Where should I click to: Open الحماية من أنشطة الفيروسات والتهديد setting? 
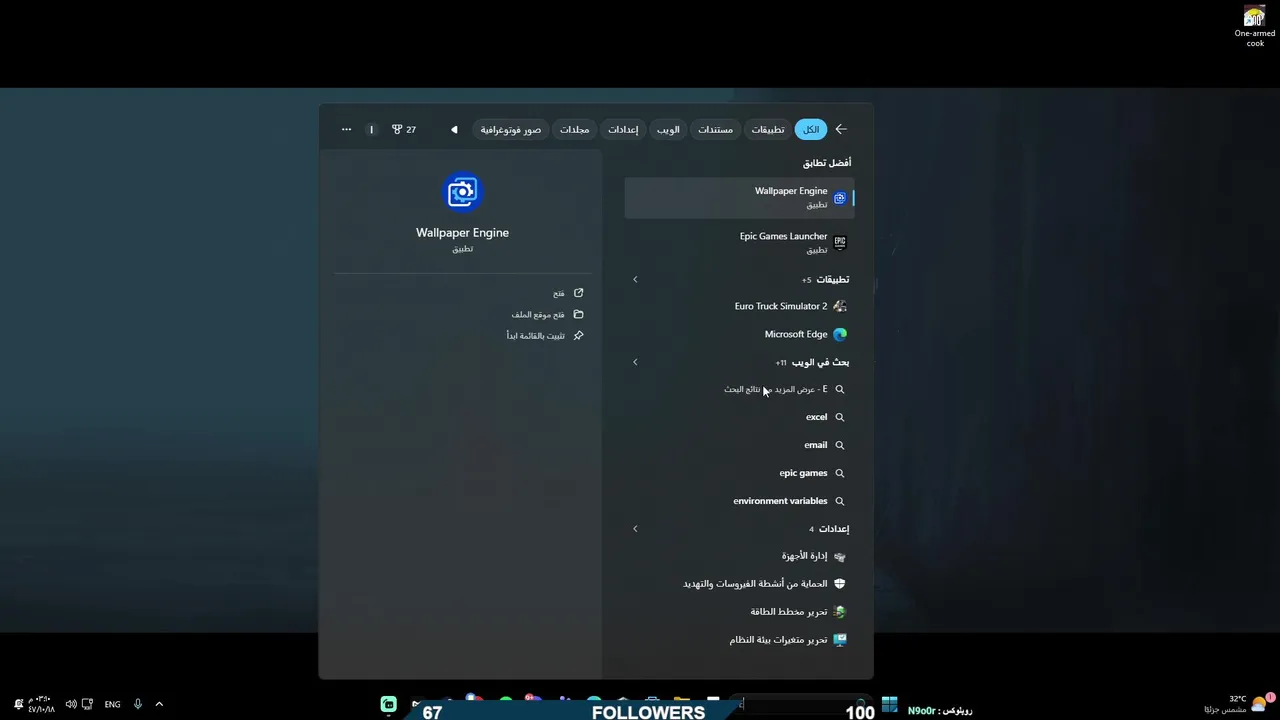coord(740,584)
